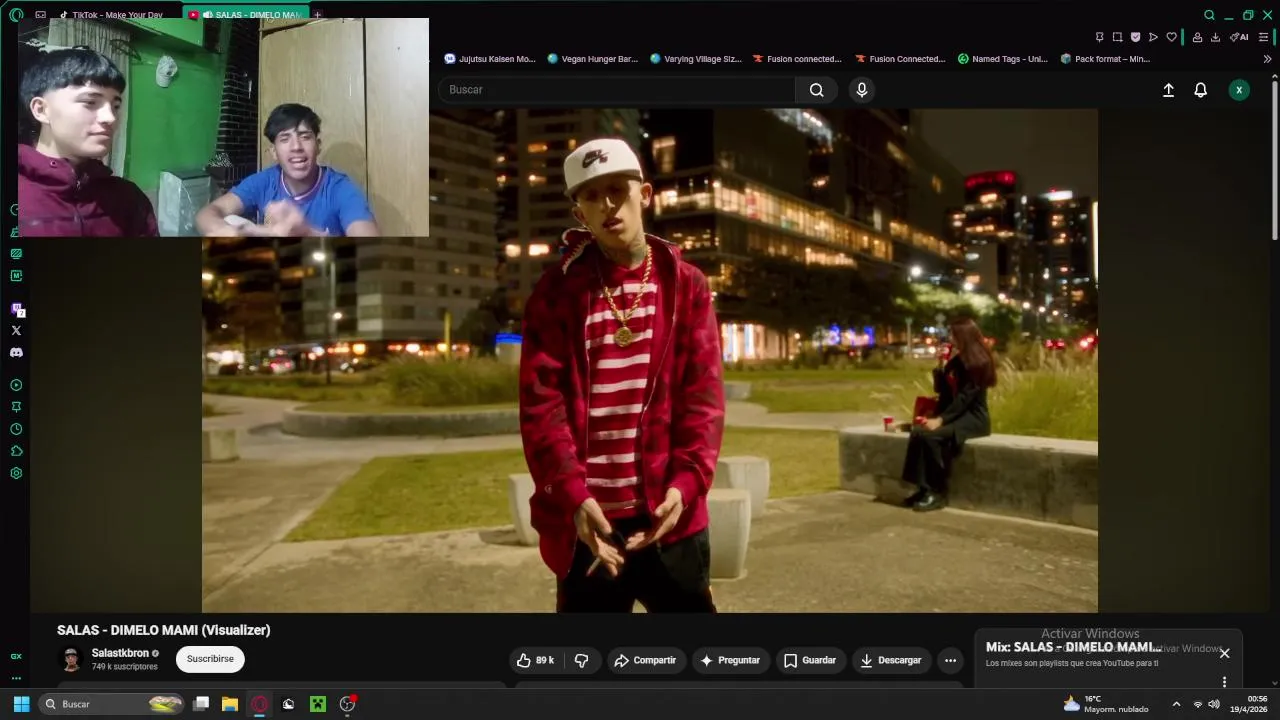
Task: Open the Easy Setup sliders icon
Action: 1263,37
